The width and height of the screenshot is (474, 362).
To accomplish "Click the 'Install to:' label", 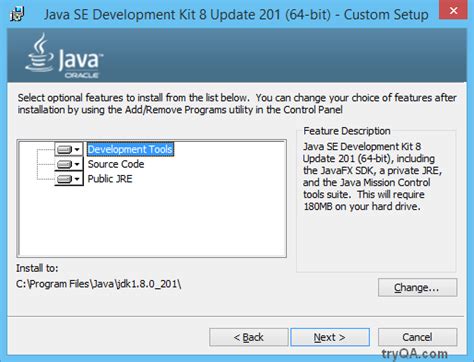I will point(37,268).
